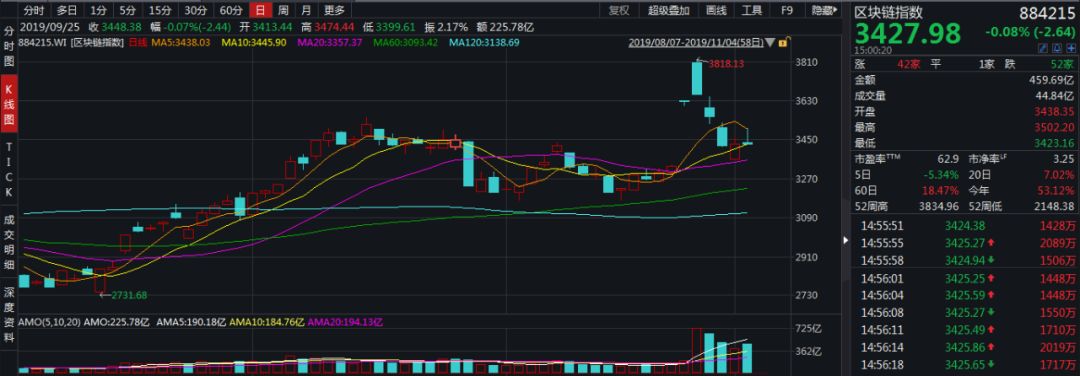Click the MA120:3138.69 indicator label
Viewport: 1080px width, 376px height.
484,43
